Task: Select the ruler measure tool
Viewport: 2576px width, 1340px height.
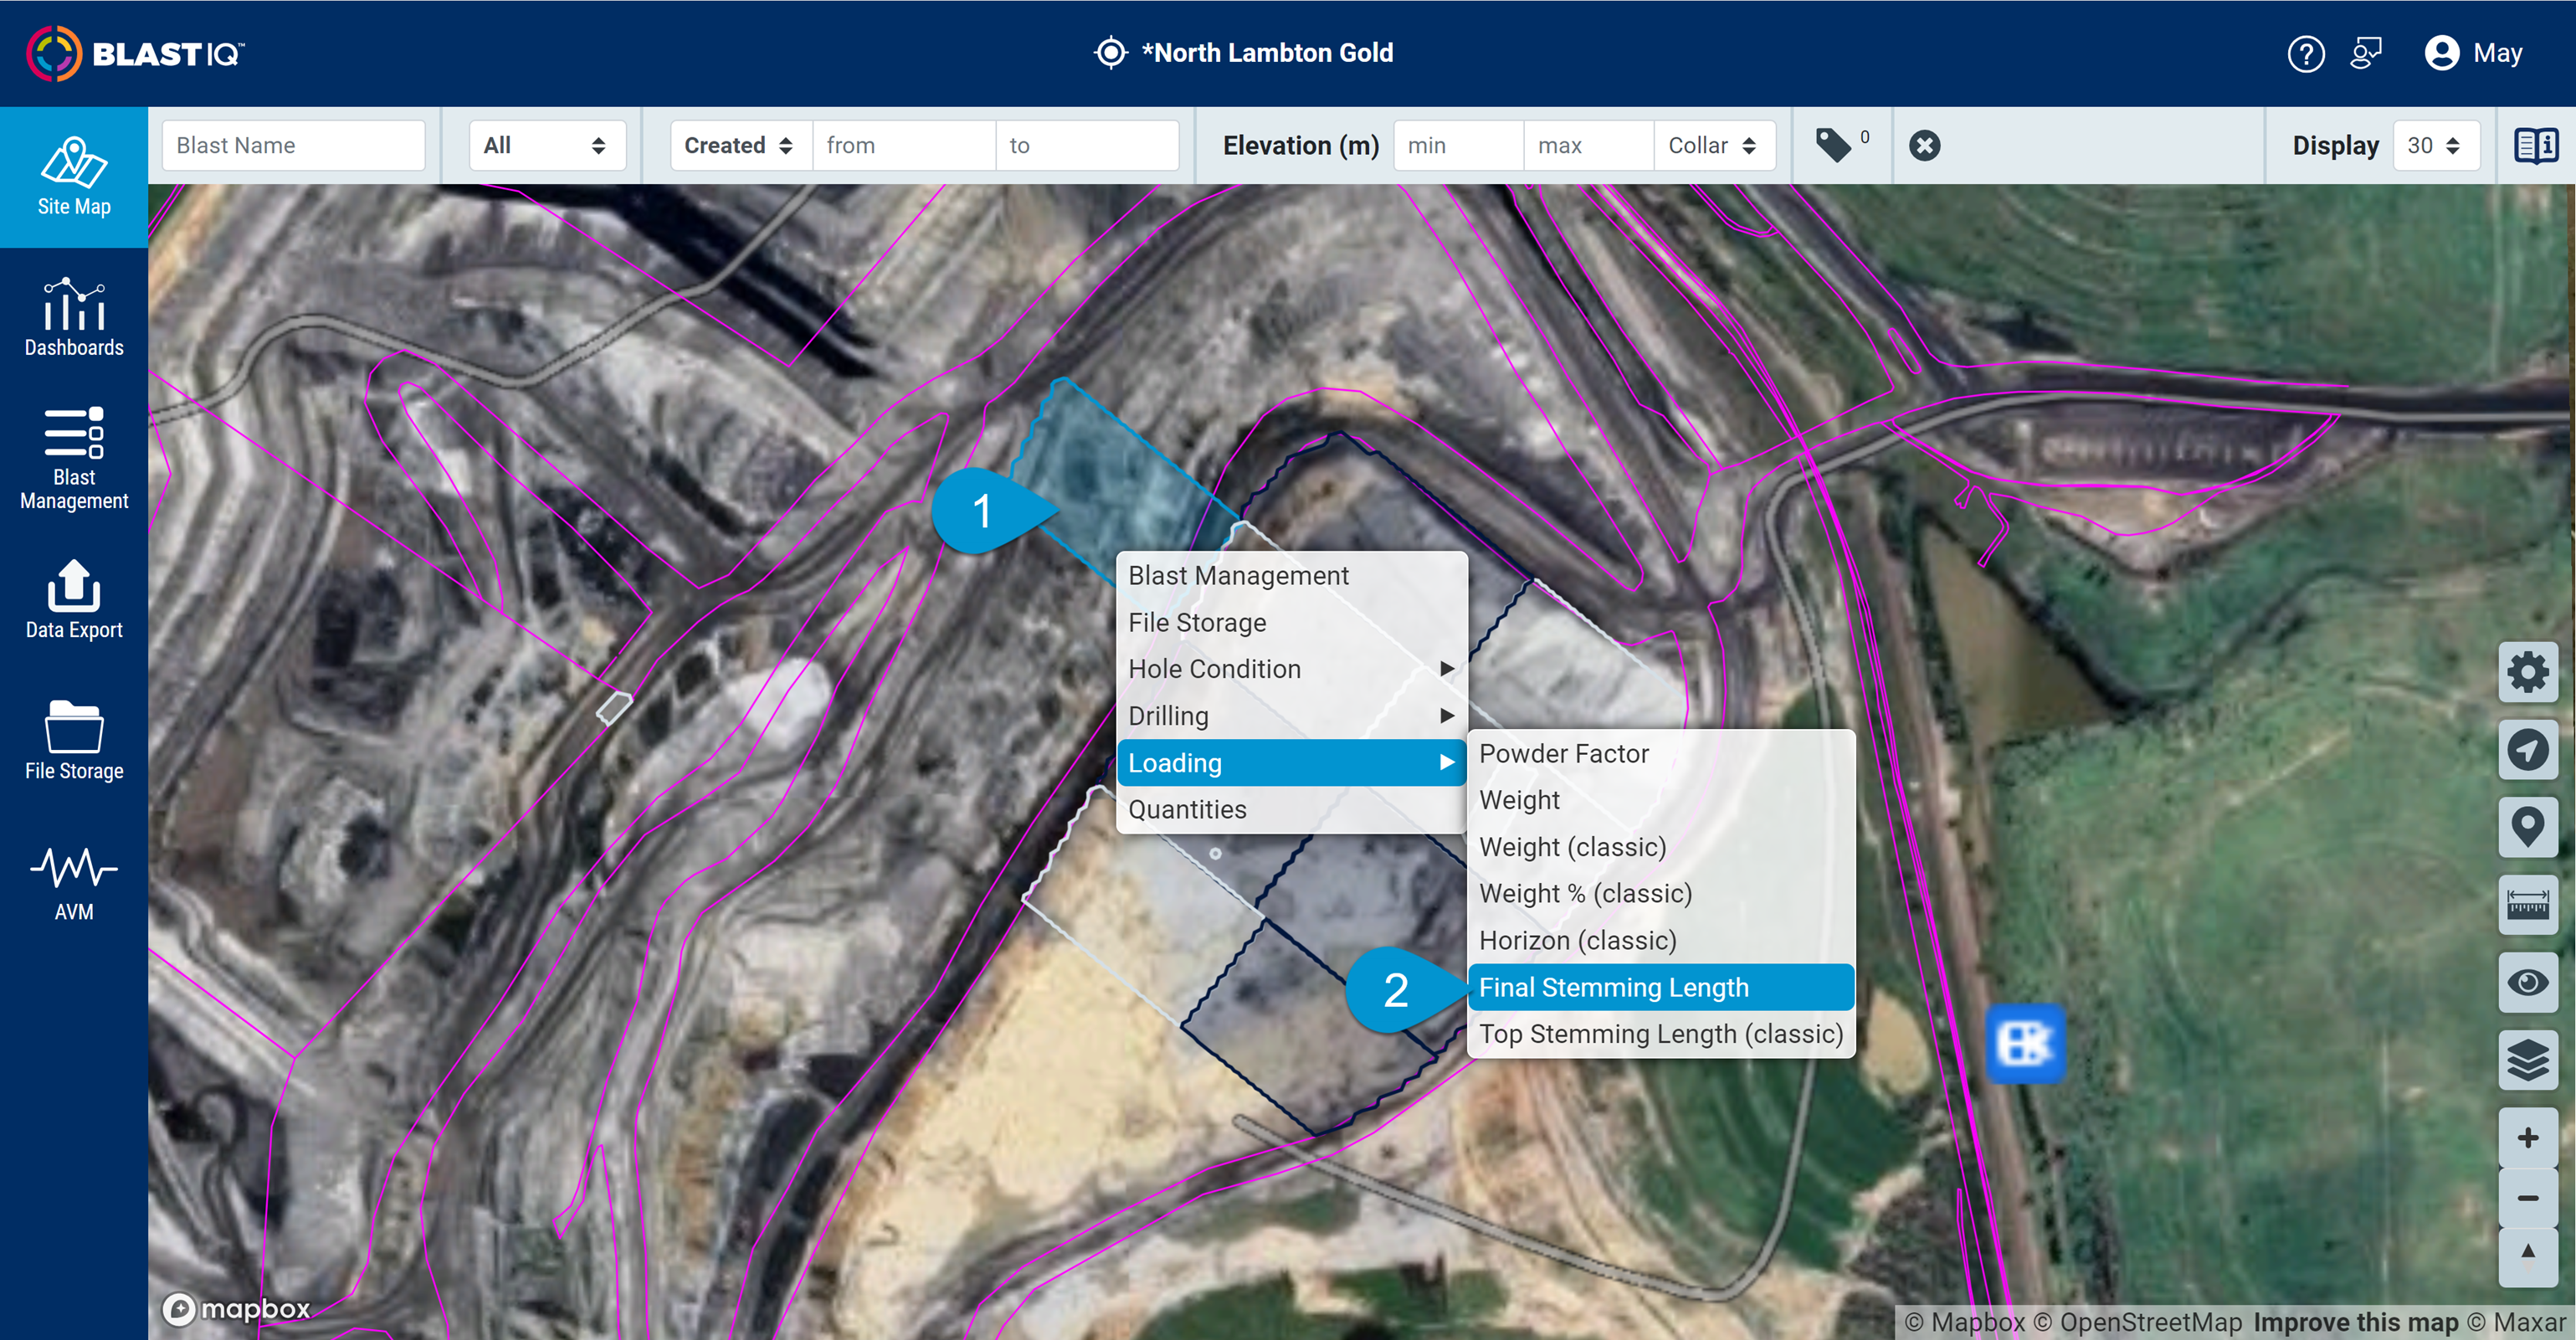Action: pyautogui.click(x=2528, y=905)
